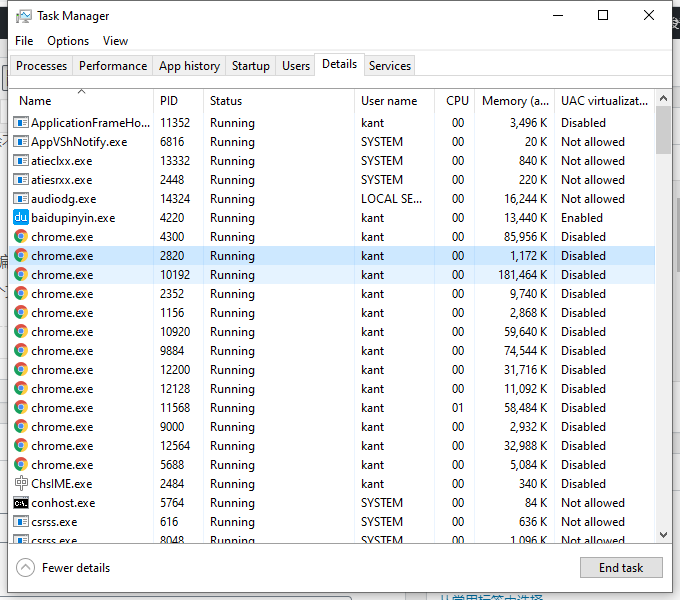Image resolution: width=680 pixels, height=600 pixels.
Task: Click Chrome icon for PID 11568
Action: tap(21, 408)
